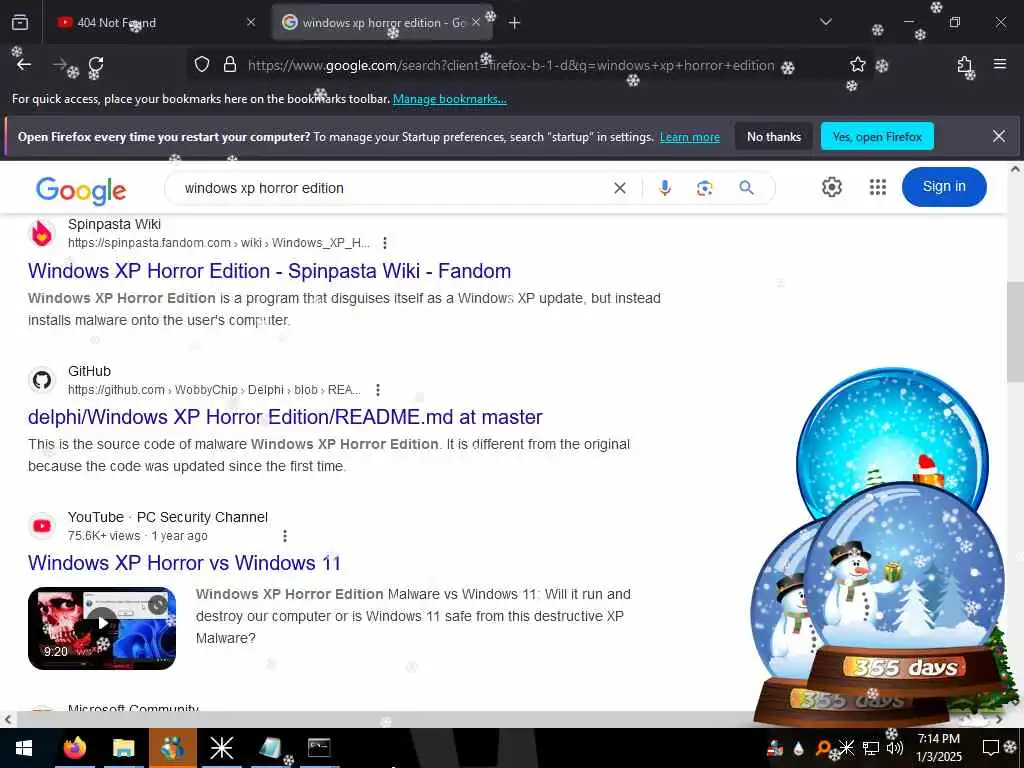Open GitHub result three-dot options menu
Image resolution: width=1024 pixels, height=768 pixels.
click(377, 390)
